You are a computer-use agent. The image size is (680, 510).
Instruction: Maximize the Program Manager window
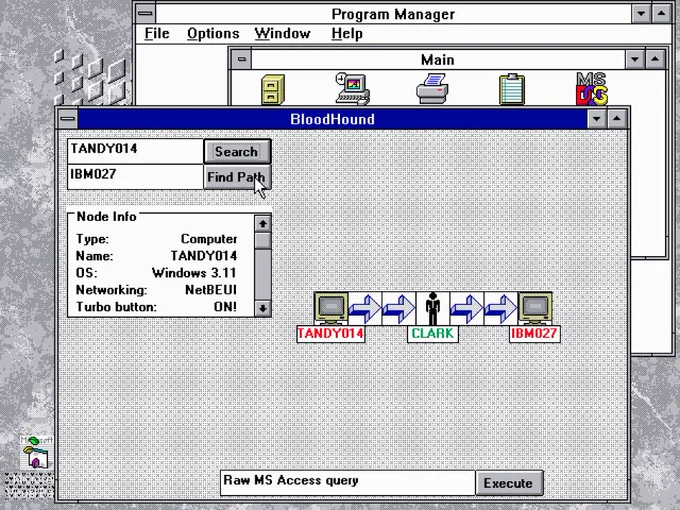coord(661,13)
